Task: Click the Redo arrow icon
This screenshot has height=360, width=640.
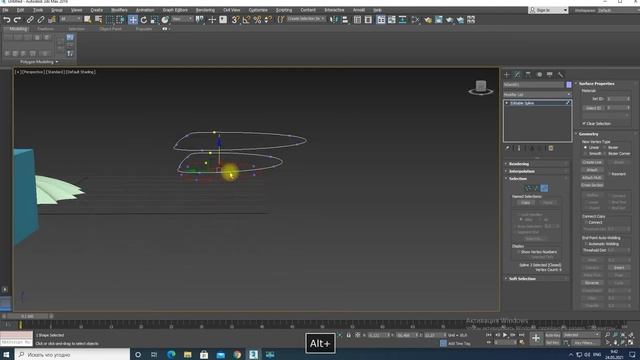Action: (x=17, y=20)
